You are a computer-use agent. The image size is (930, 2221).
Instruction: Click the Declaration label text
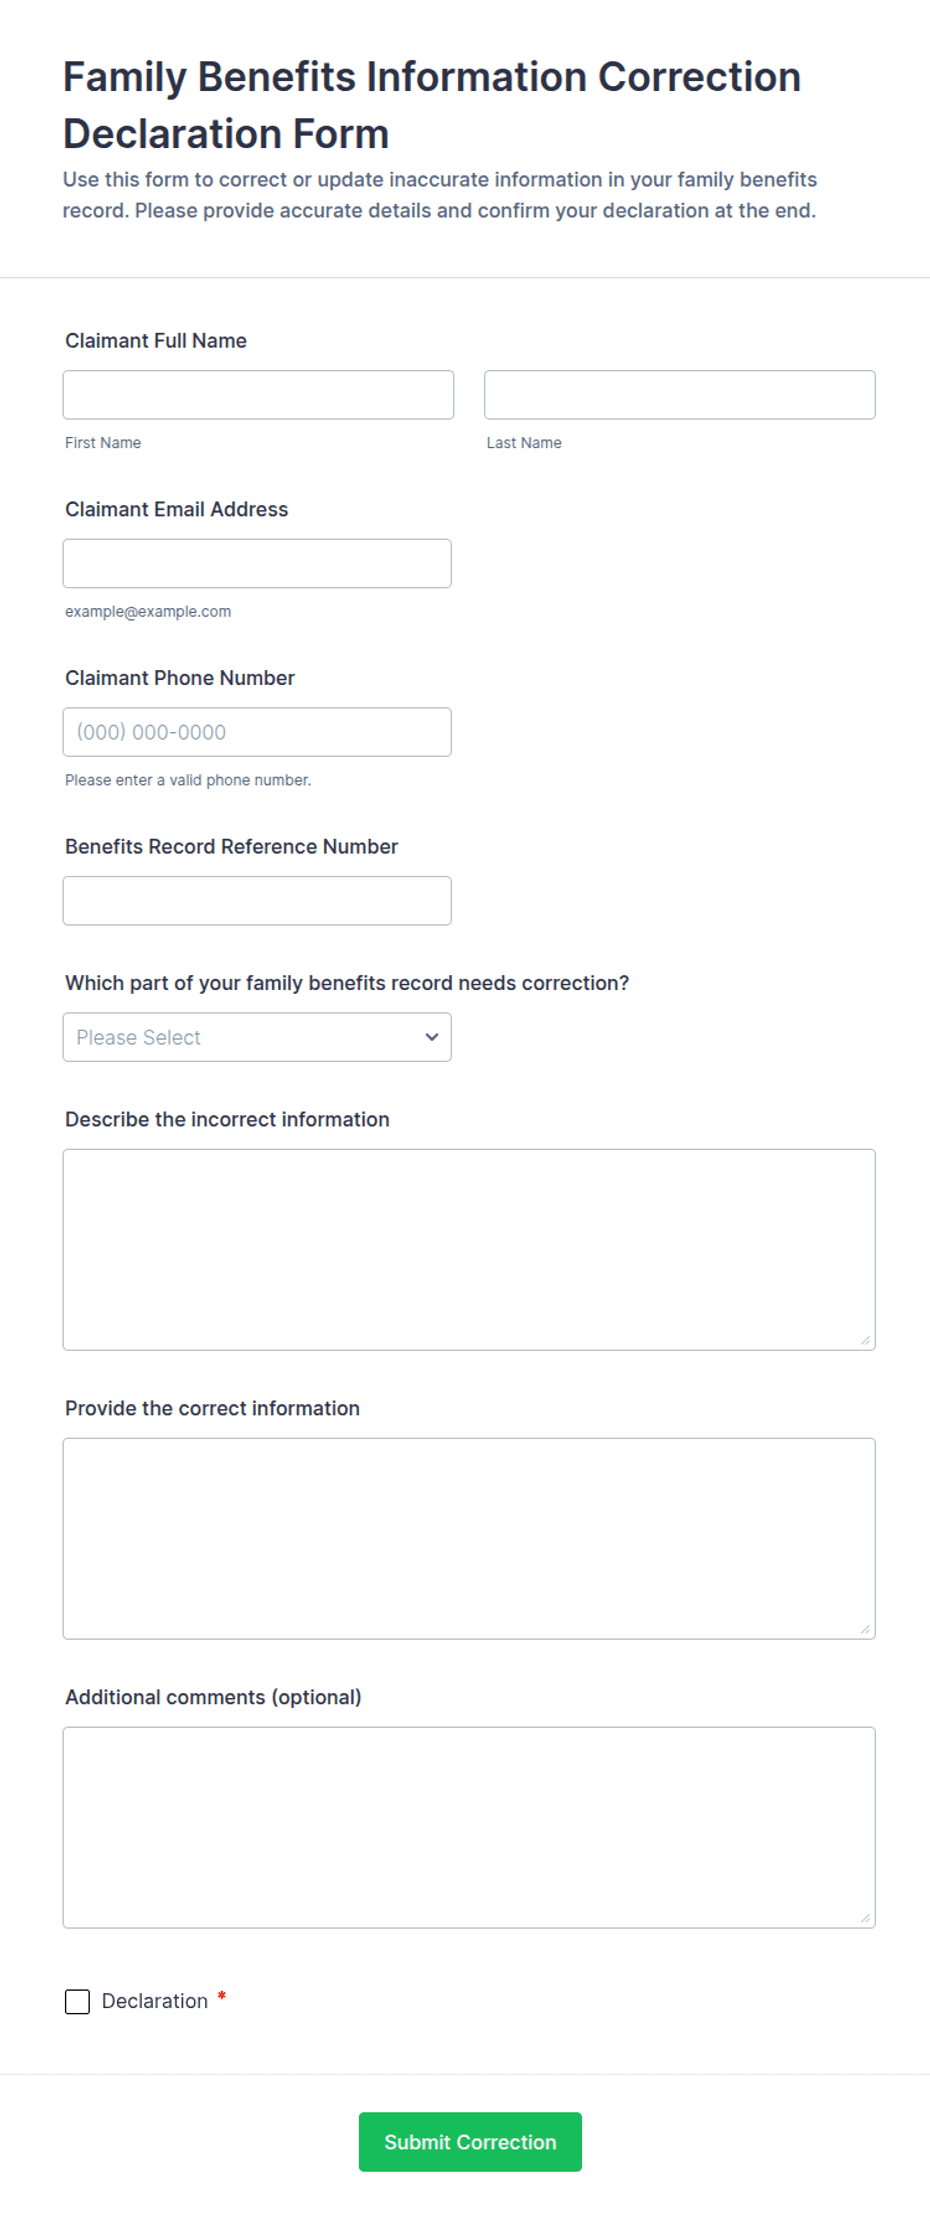pyautogui.click(x=155, y=2001)
